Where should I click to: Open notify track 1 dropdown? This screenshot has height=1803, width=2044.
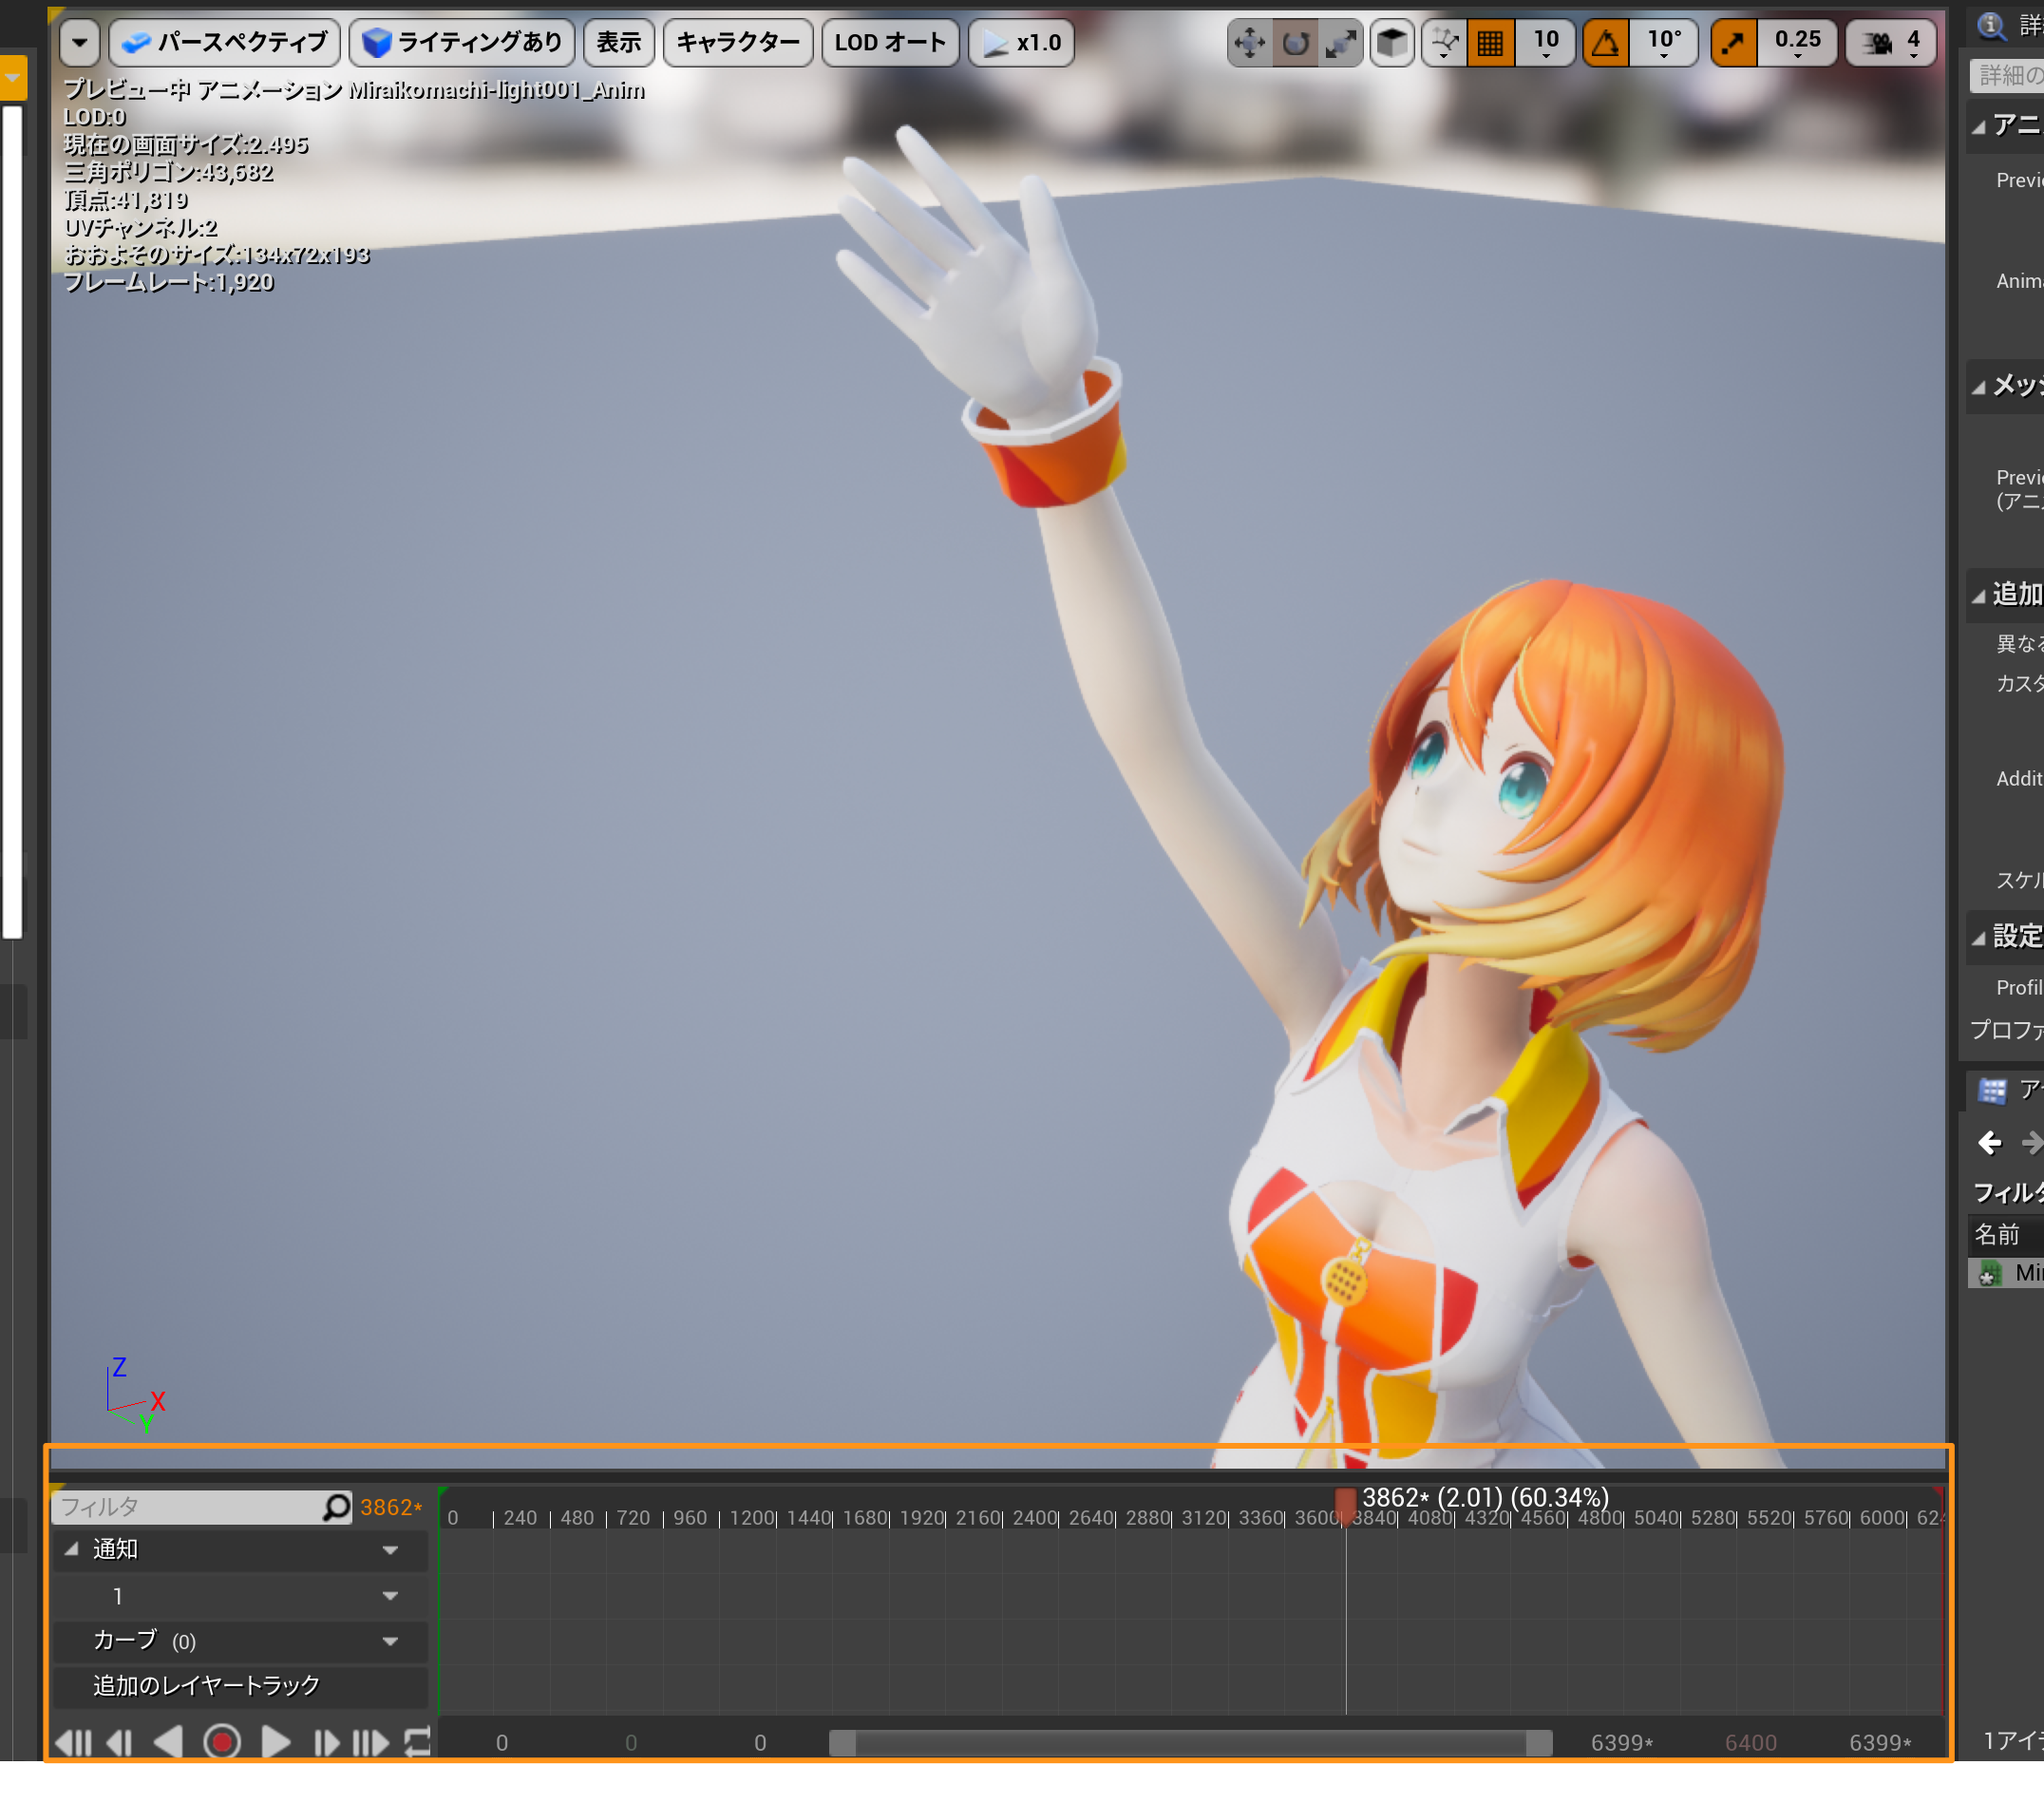(390, 1596)
